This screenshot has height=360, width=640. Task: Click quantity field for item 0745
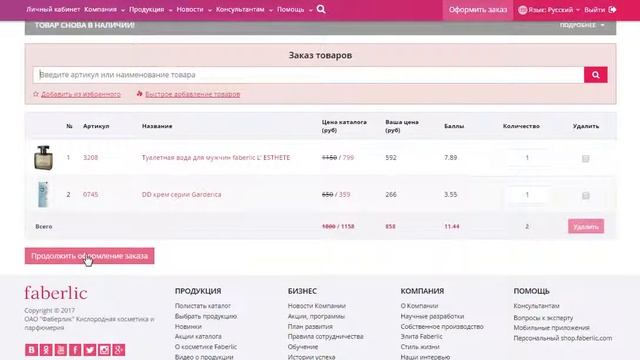(x=527, y=195)
